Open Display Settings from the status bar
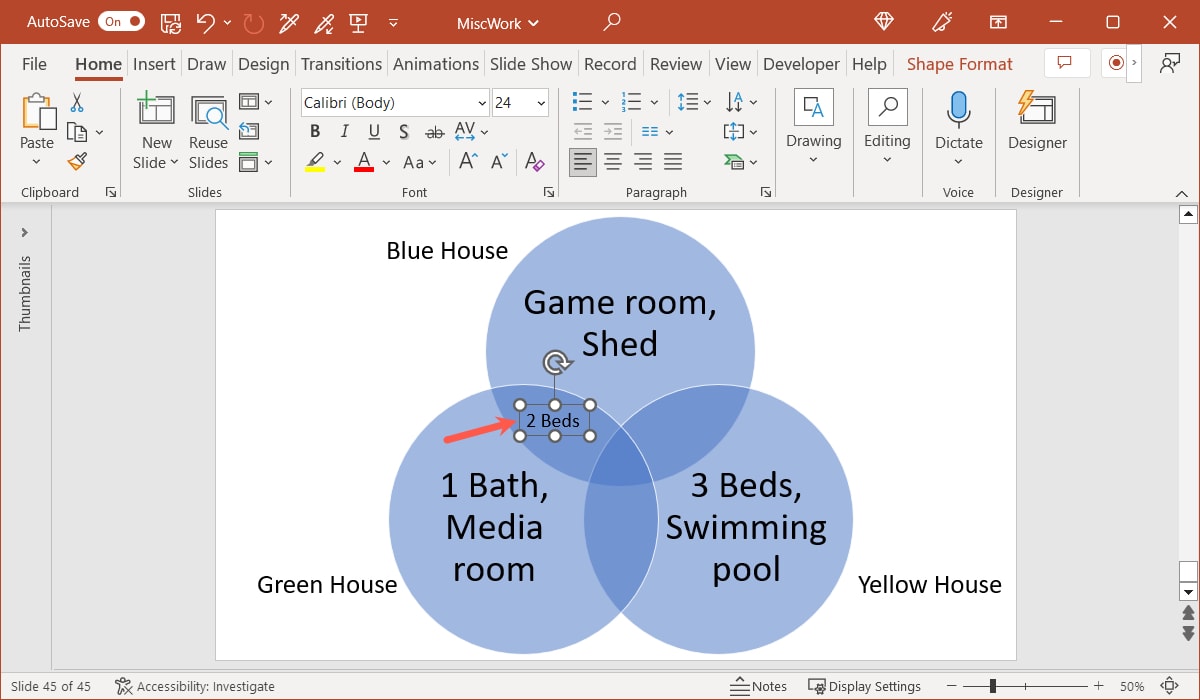This screenshot has width=1200, height=700. tap(865, 686)
